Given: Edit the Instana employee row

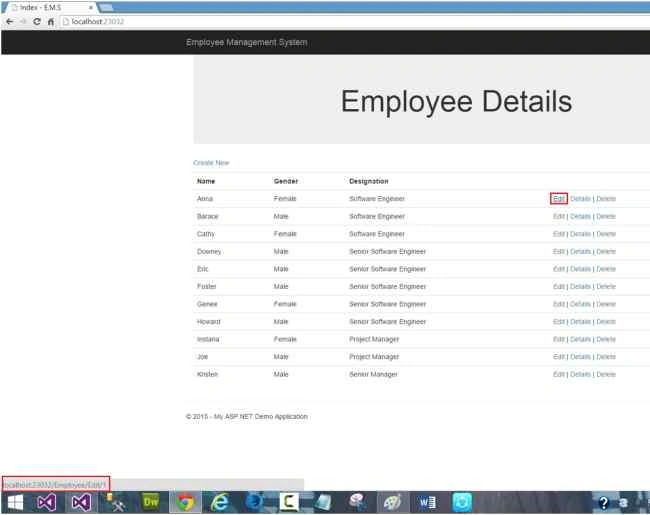Looking at the screenshot, I should click(x=558, y=339).
